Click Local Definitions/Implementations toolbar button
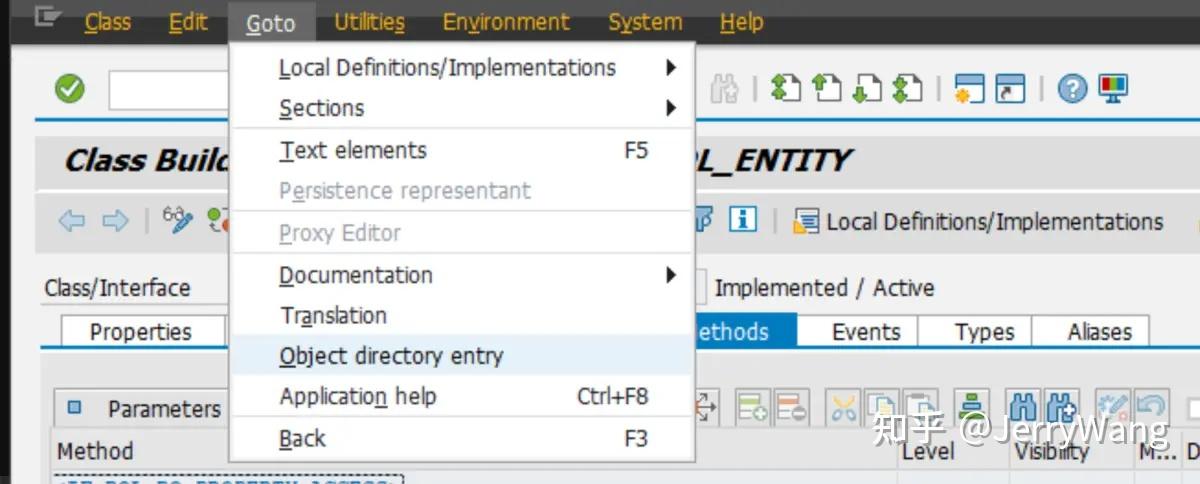The height and width of the screenshot is (484, 1200). [x=980, y=221]
